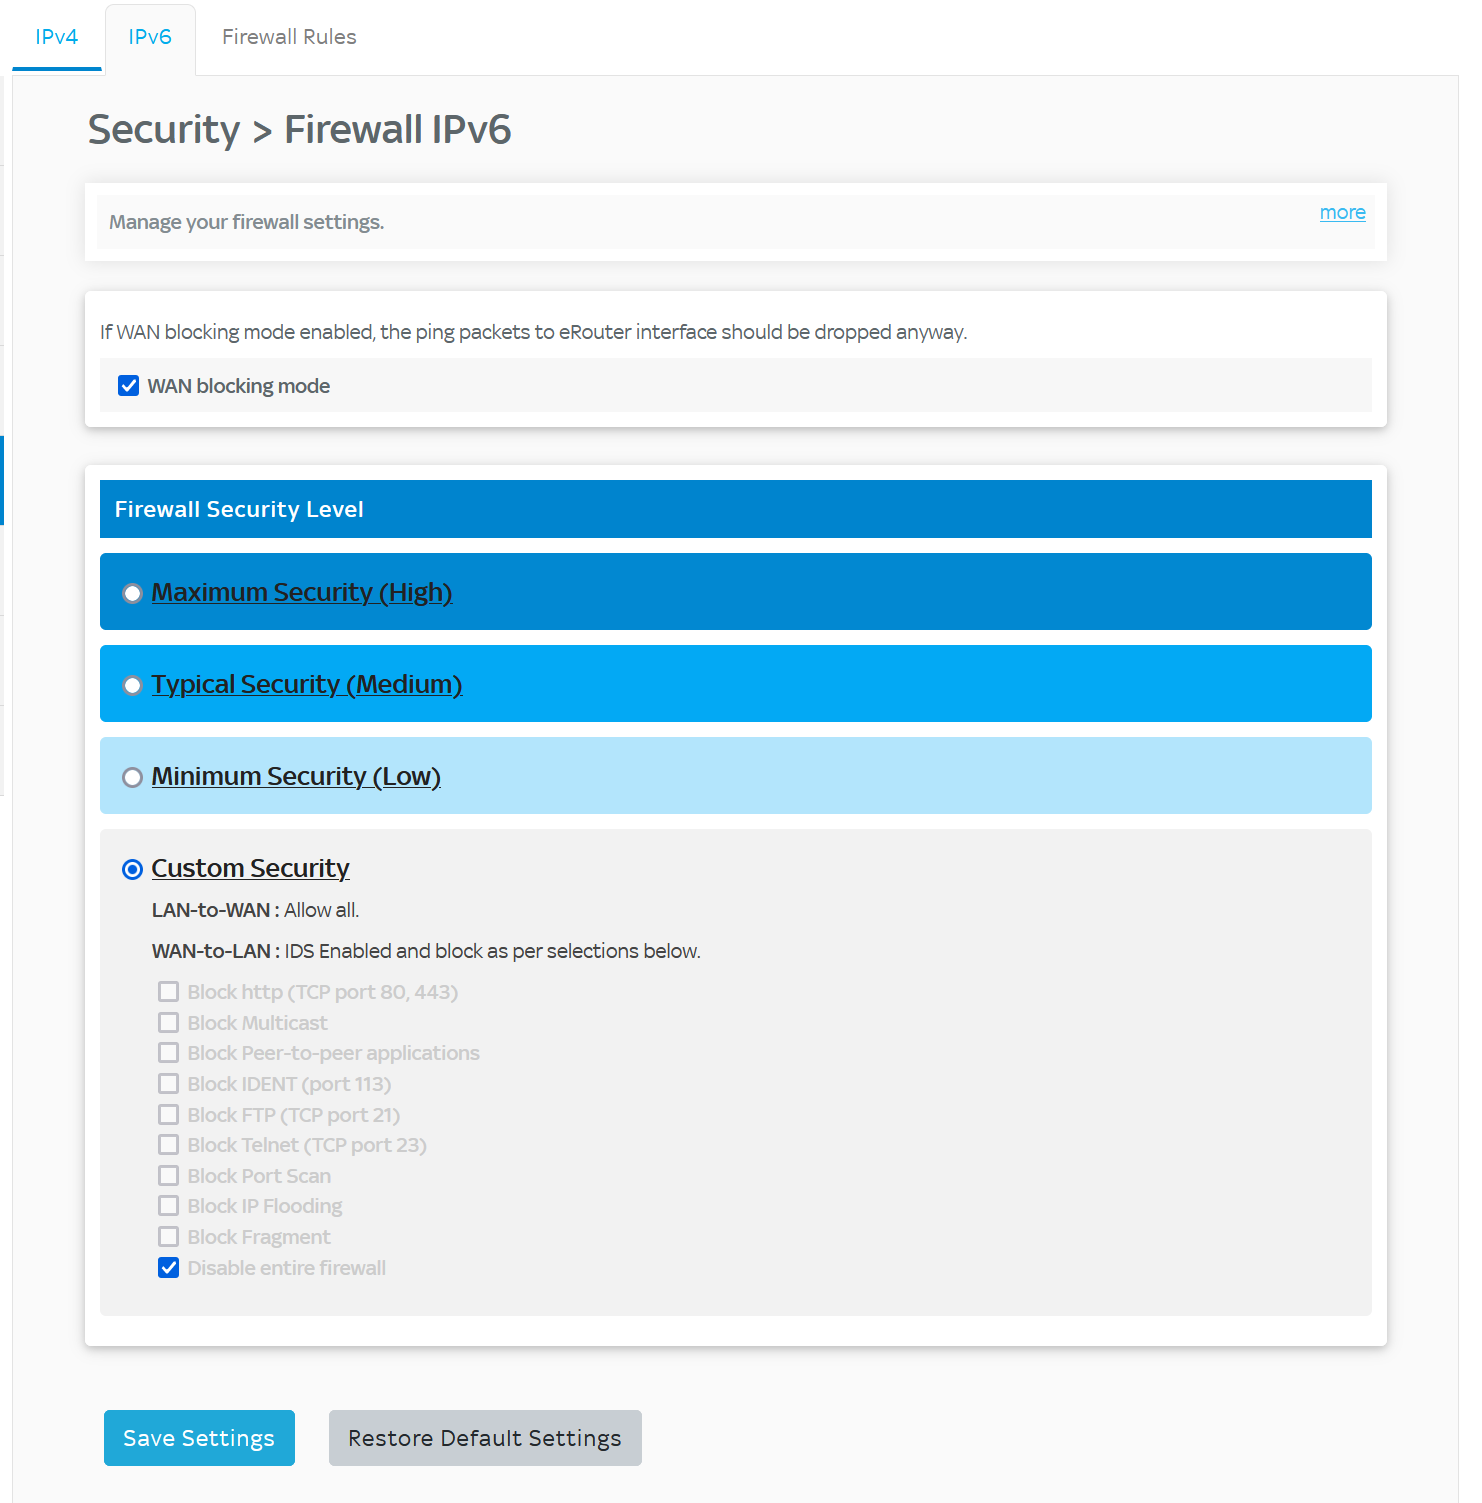Select Maximum Security (High) level
This screenshot has height=1503, width=1482.
(x=132, y=592)
